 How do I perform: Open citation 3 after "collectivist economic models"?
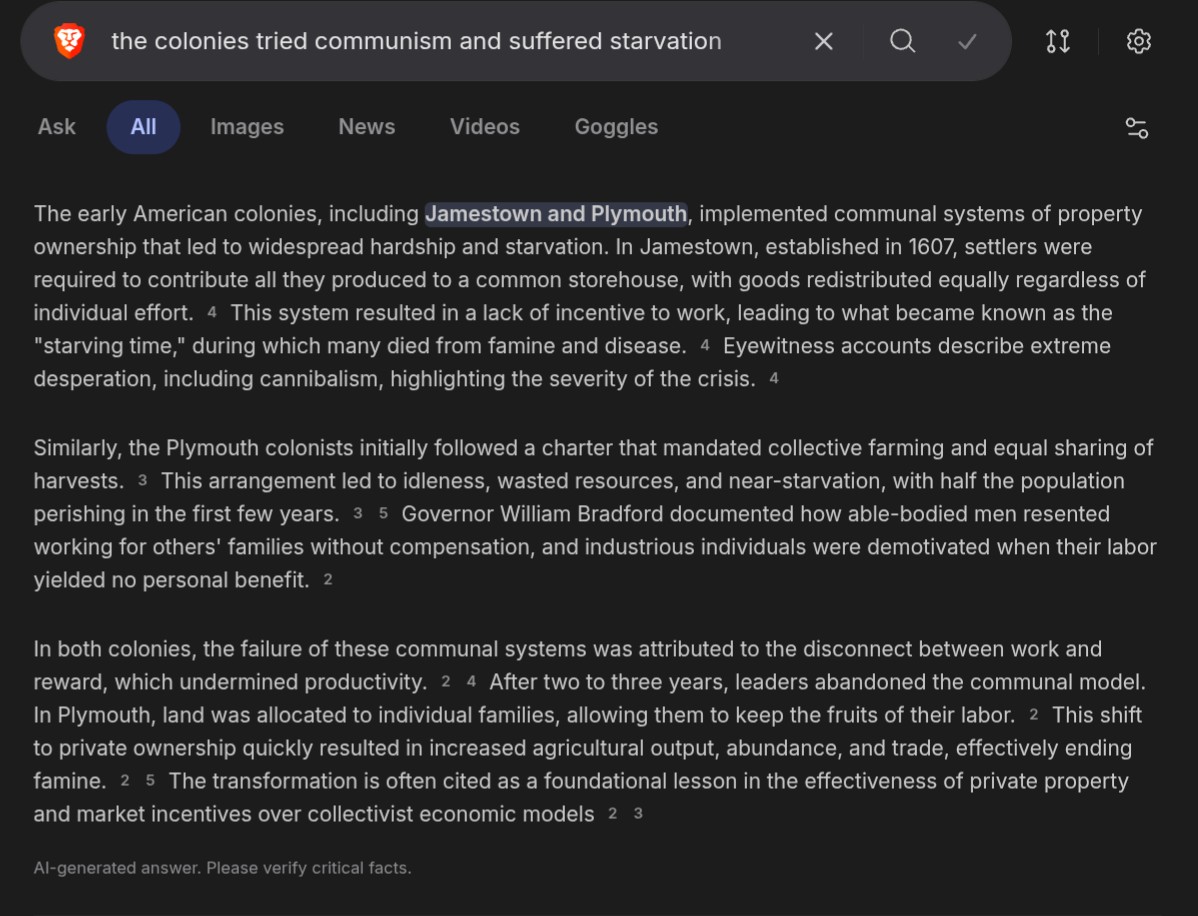[638, 814]
